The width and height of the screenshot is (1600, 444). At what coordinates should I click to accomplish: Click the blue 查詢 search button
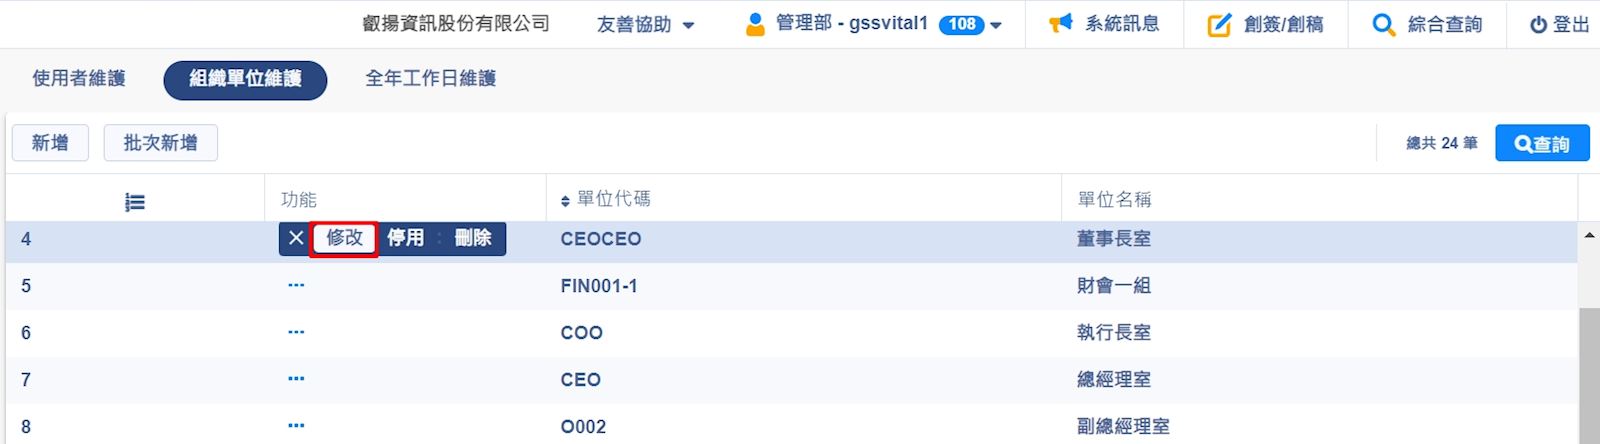[x=1541, y=144]
